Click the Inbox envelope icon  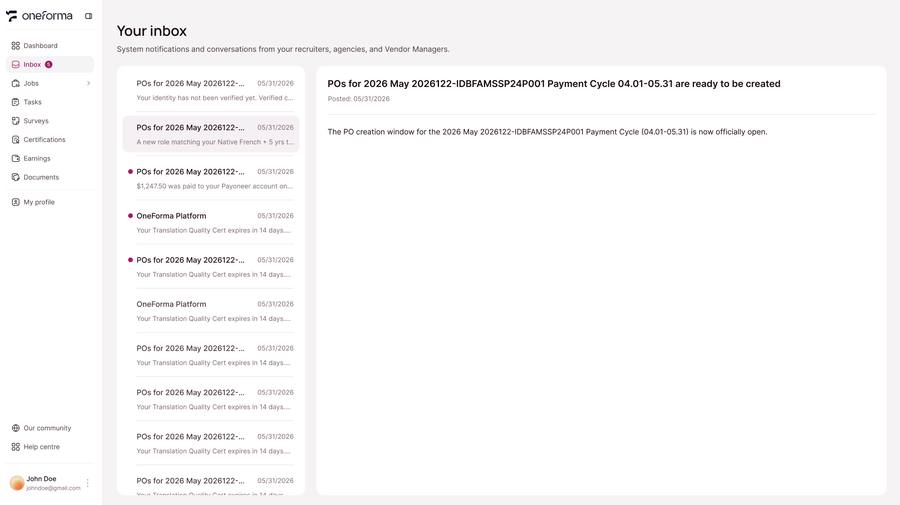[x=15, y=64]
